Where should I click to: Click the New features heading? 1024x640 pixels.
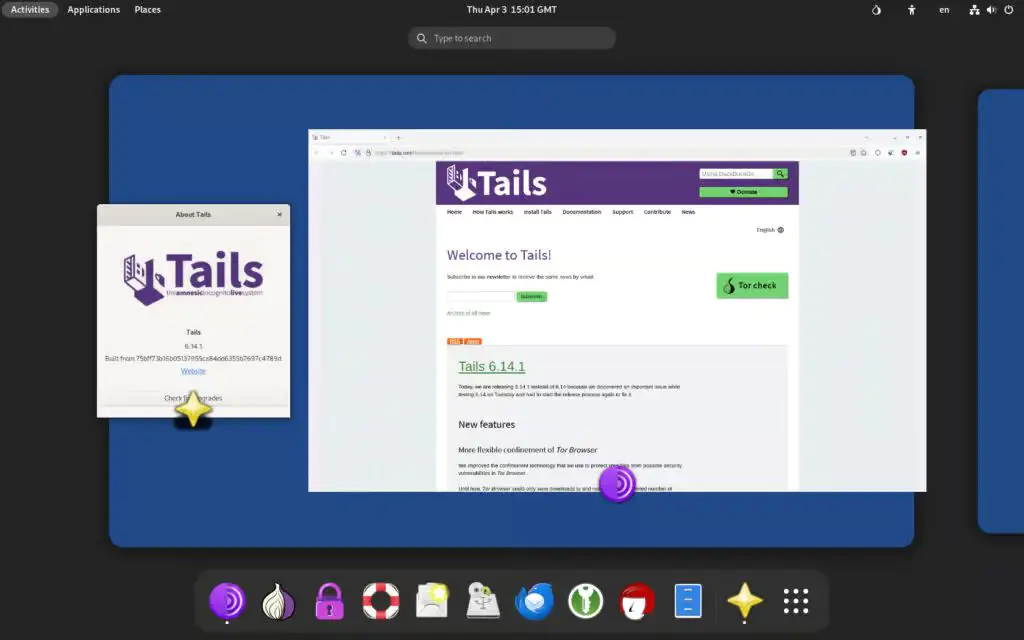point(487,424)
